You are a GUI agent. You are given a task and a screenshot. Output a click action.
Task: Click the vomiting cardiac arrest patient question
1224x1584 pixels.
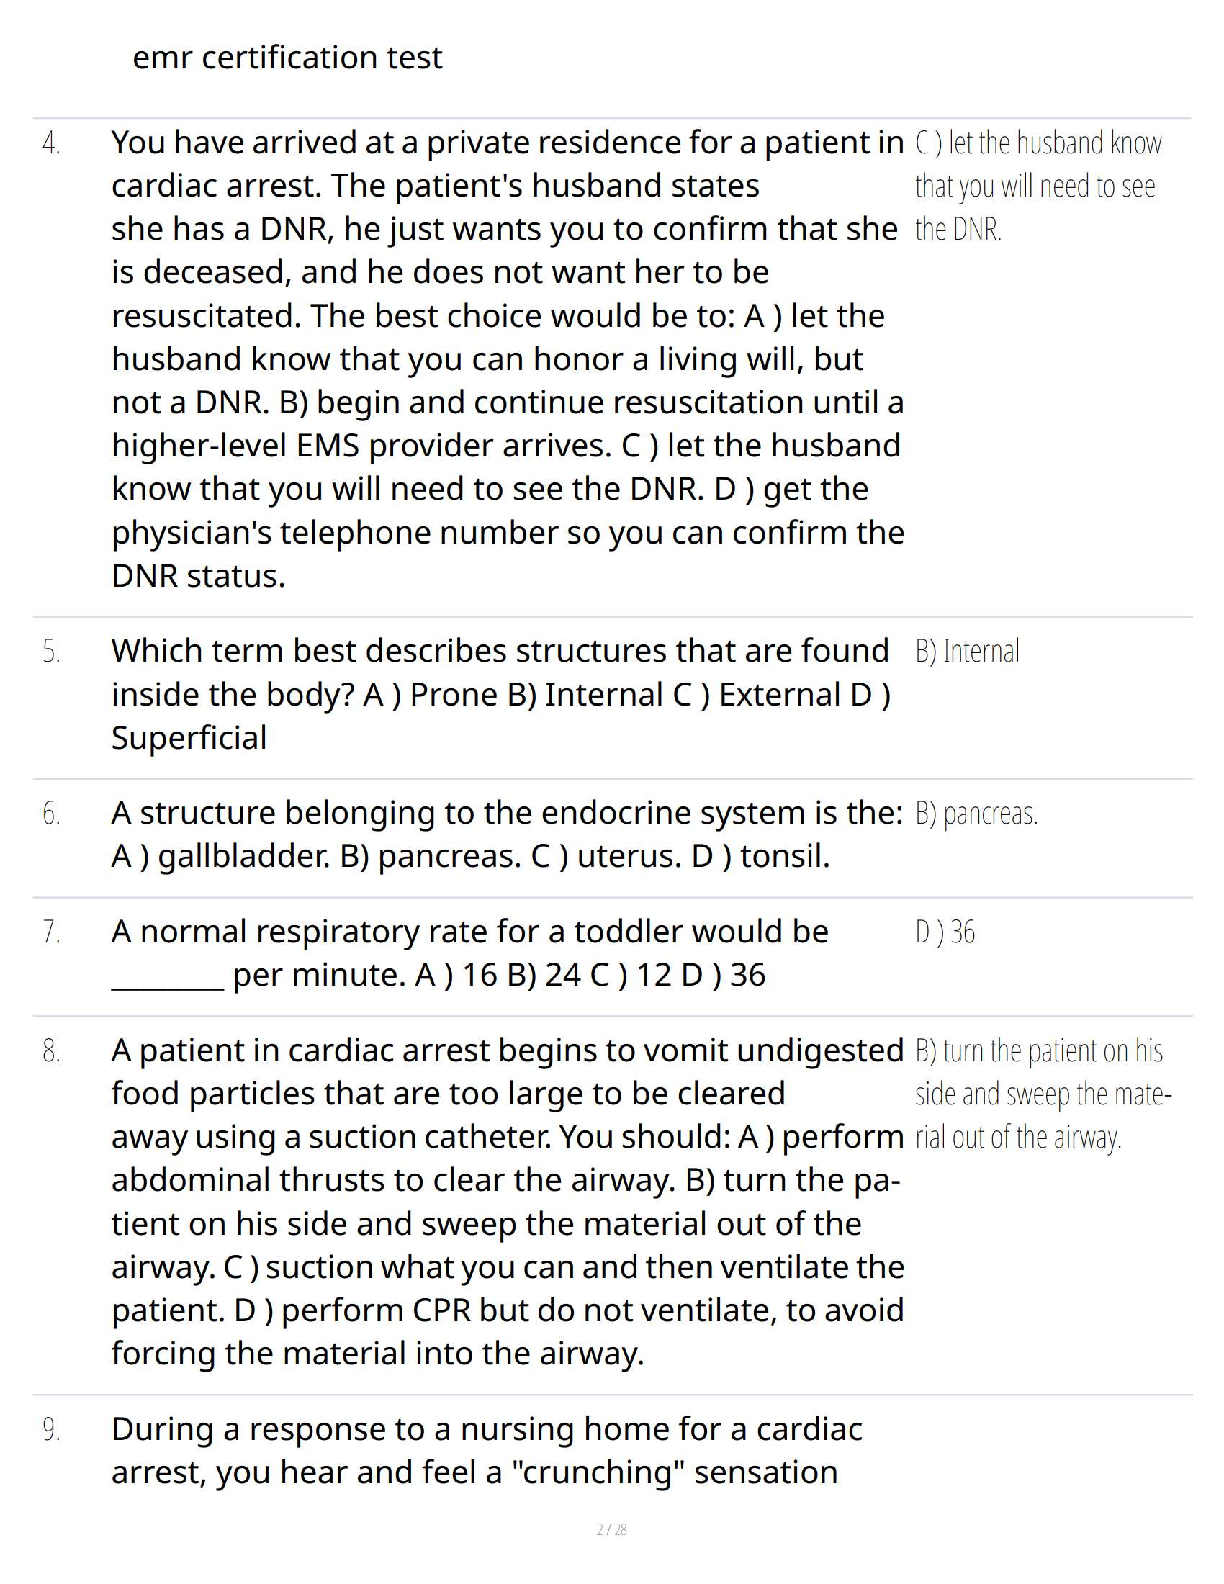click(507, 1201)
